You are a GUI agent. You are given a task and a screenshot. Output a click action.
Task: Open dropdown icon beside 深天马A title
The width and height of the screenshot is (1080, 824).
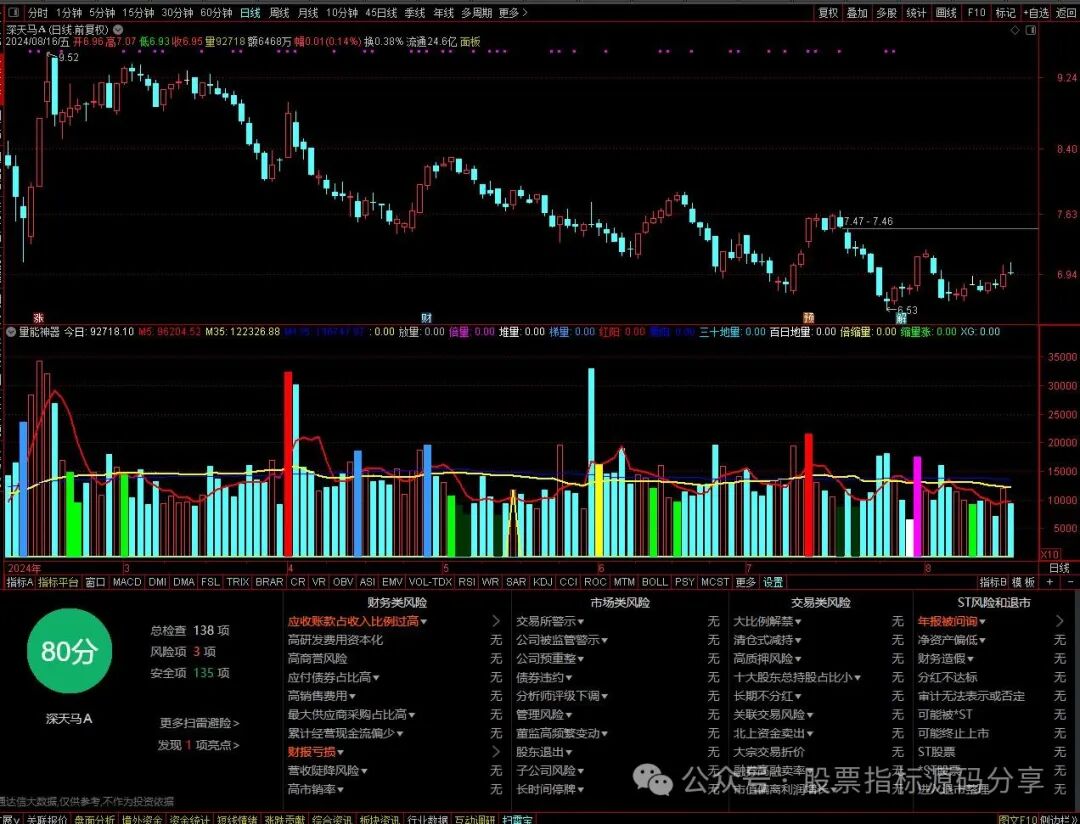(118, 30)
